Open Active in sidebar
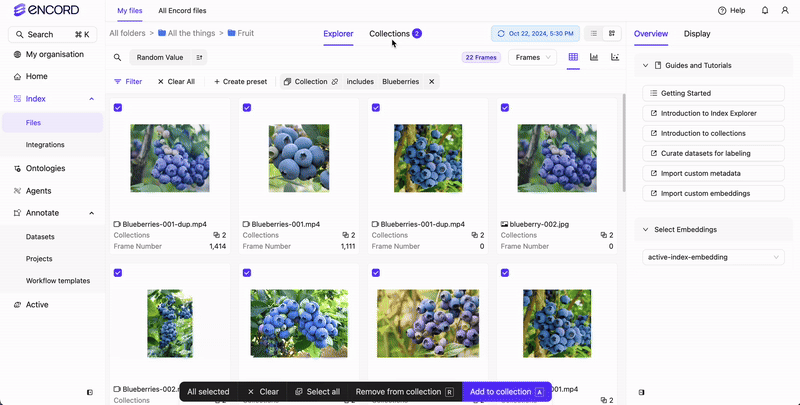The height and width of the screenshot is (405, 800). pos(31,305)
